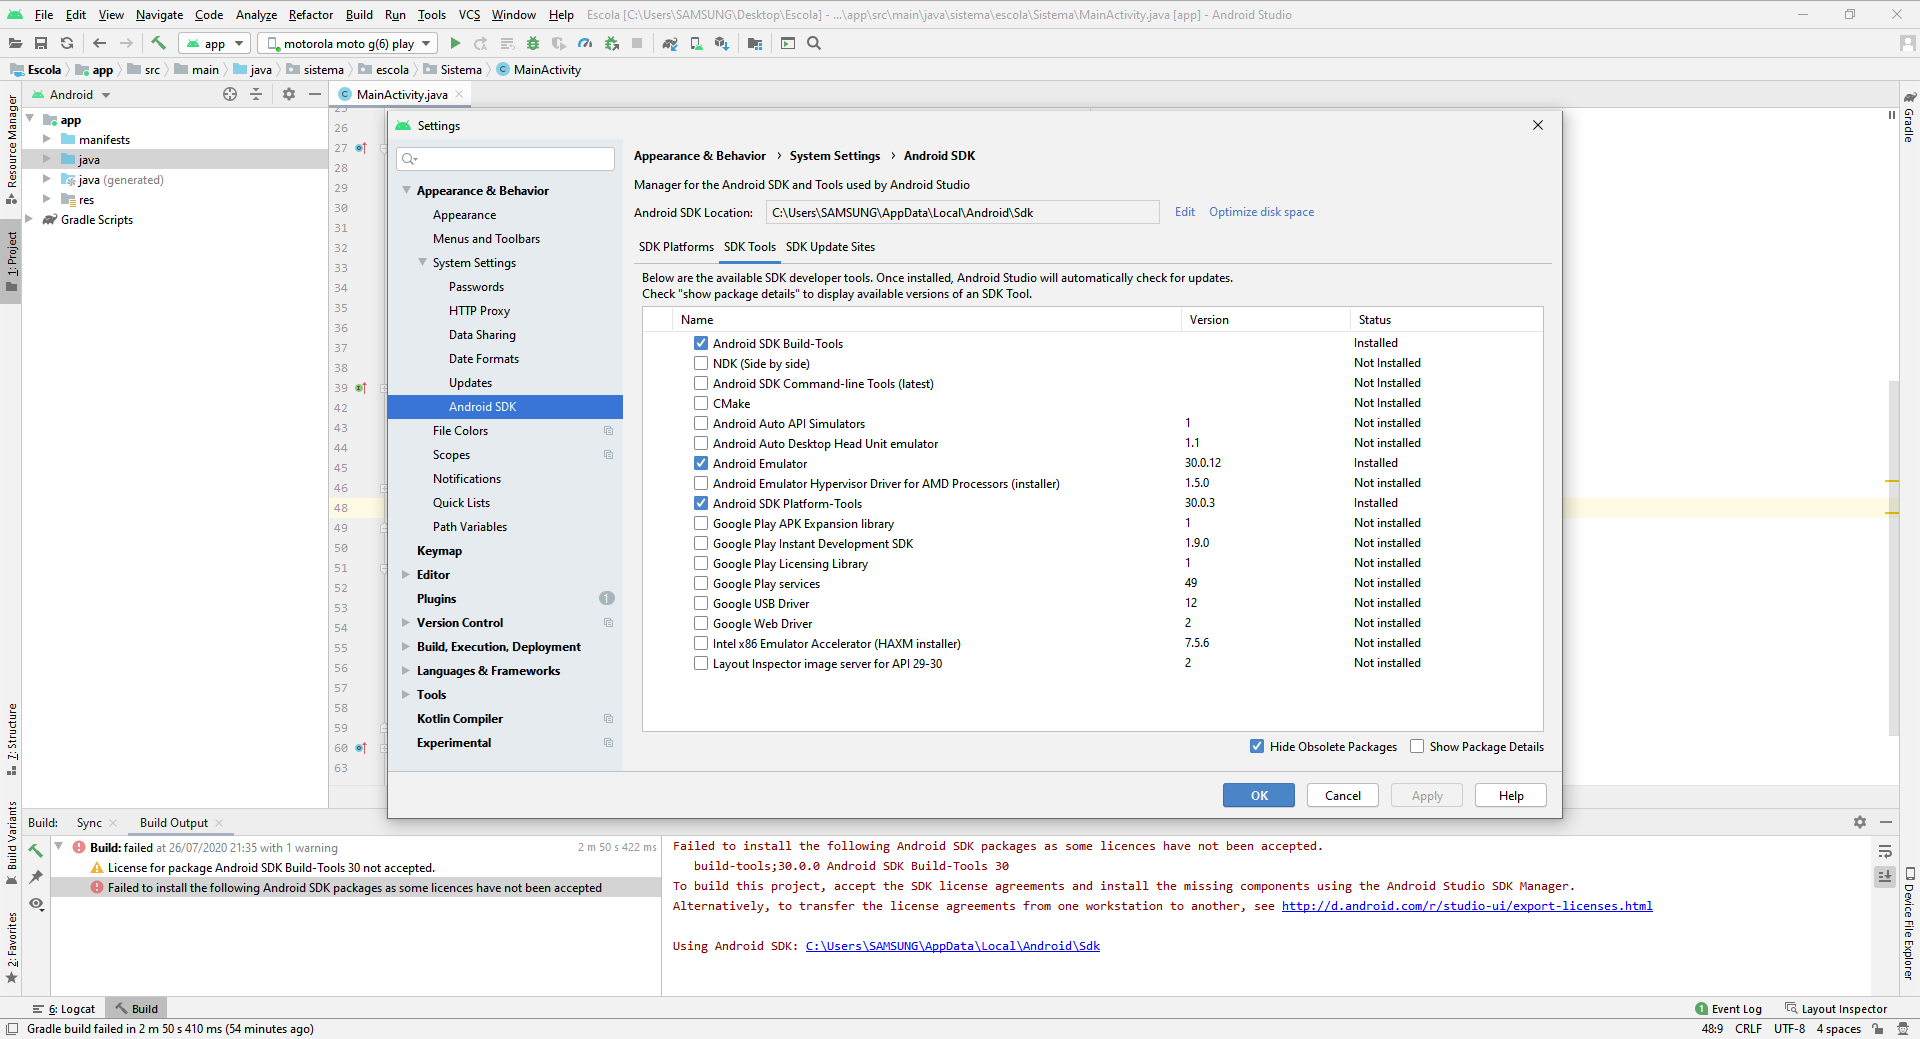Click the Help button in Settings
Image resolution: width=1920 pixels, height=1039 pixels.
click(1511, 795)
